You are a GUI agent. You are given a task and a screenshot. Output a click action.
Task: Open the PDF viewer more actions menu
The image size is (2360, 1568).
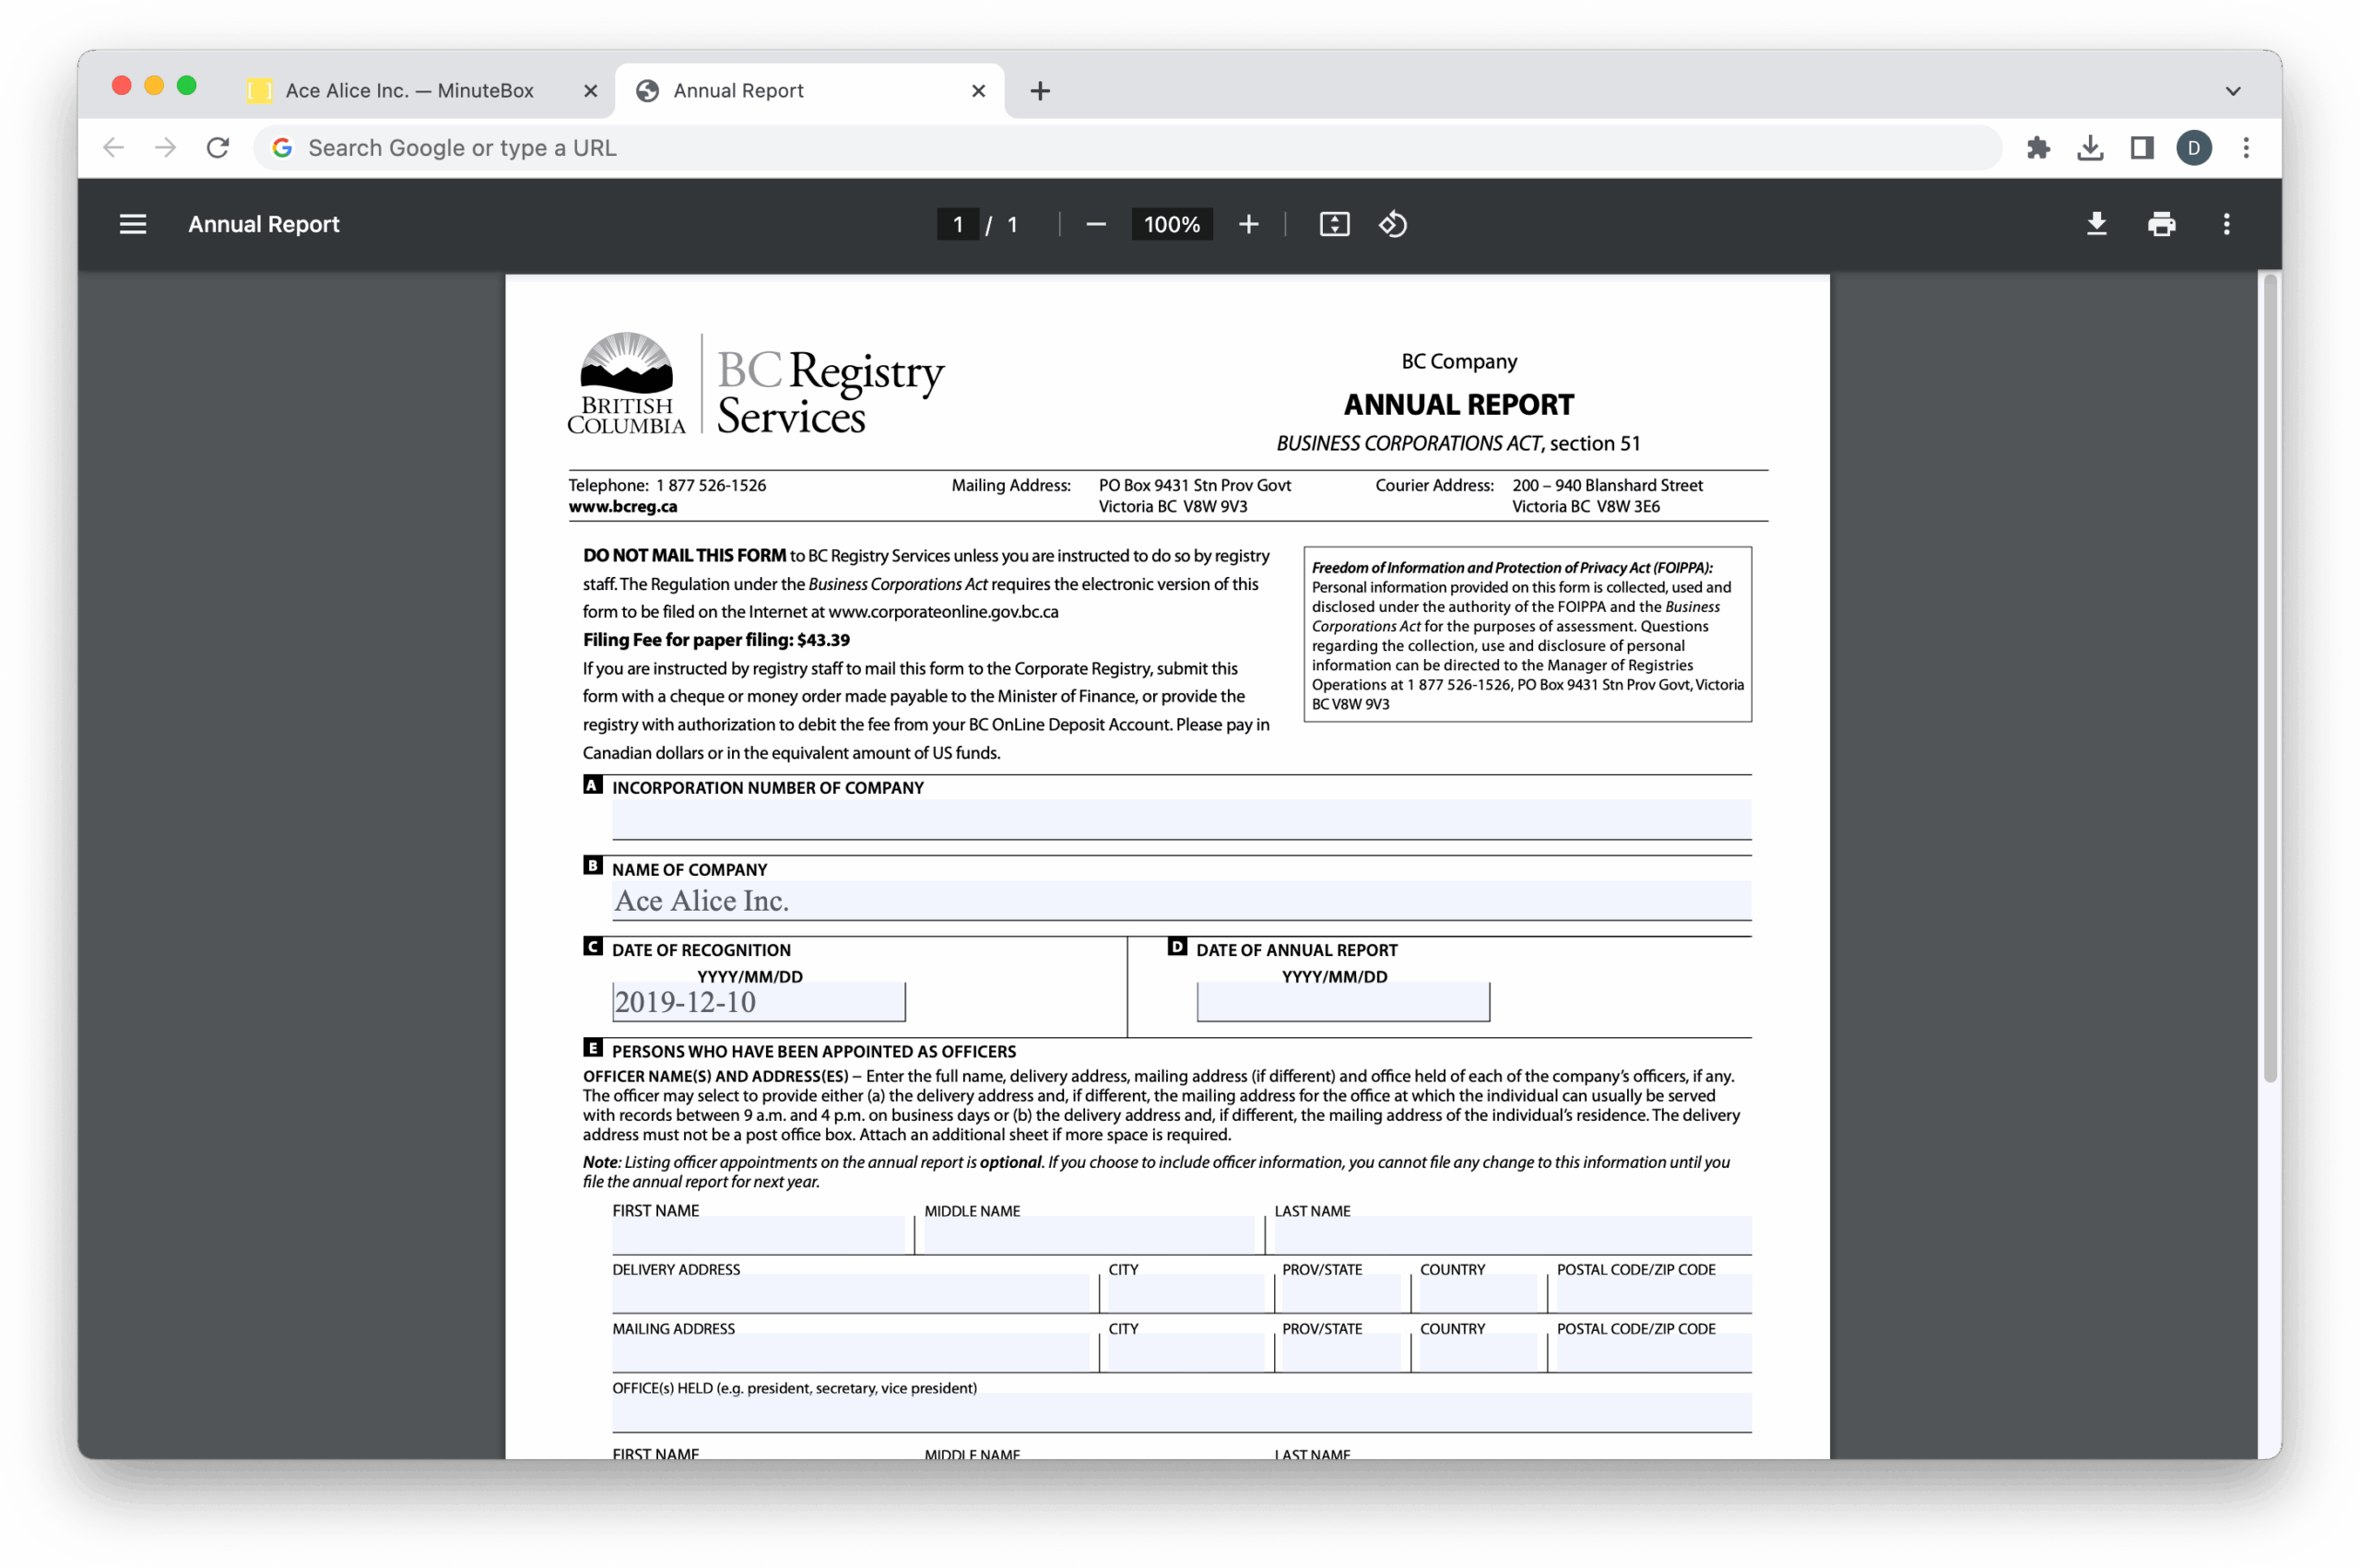coord(2226,224)
